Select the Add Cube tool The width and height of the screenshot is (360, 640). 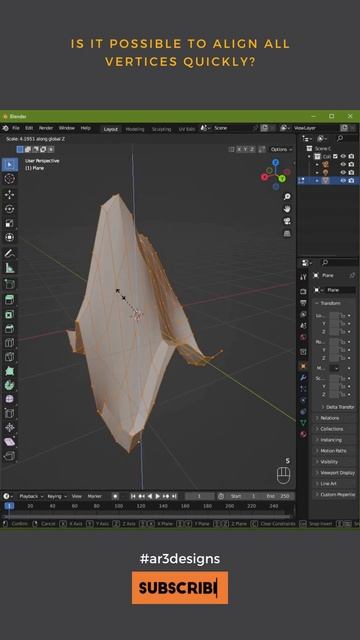9,284
